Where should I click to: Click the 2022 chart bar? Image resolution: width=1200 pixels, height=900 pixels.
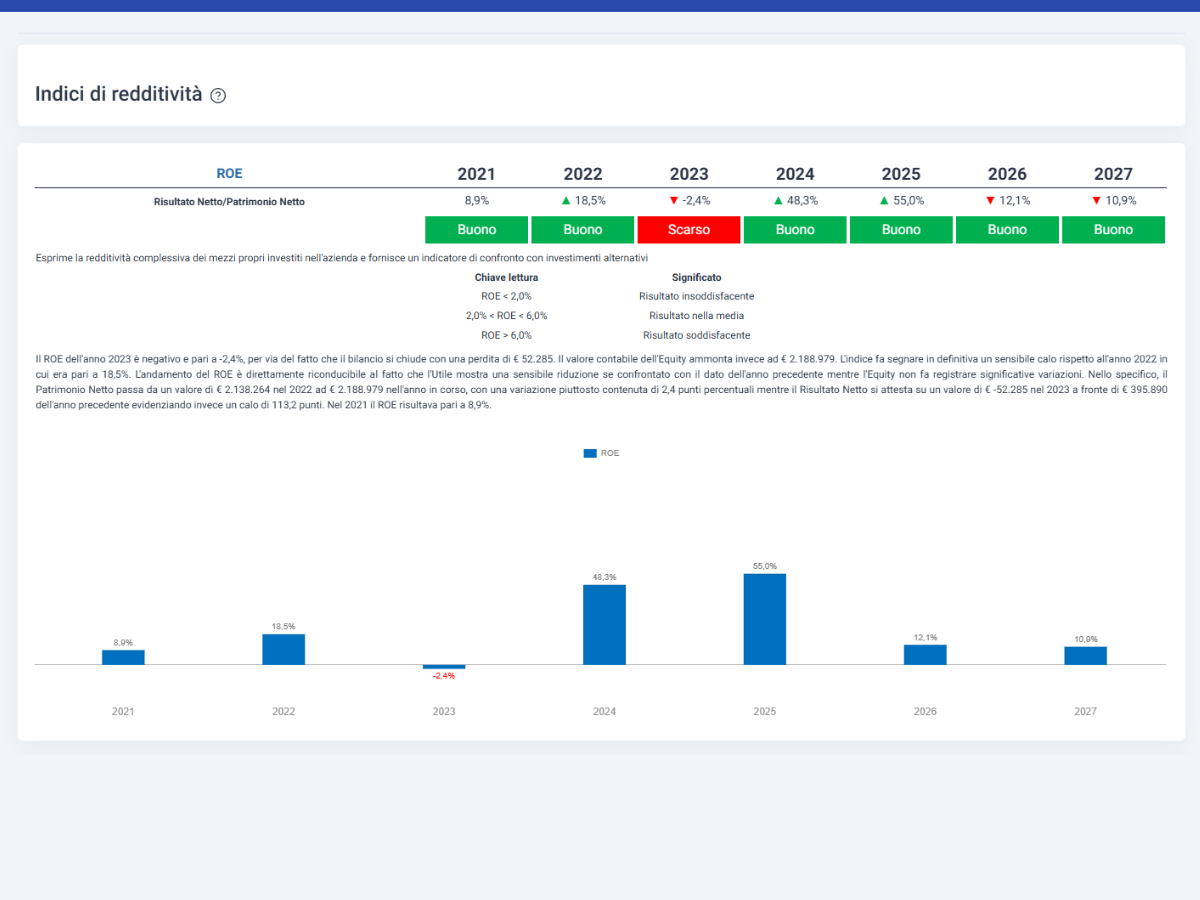(284, 649)
